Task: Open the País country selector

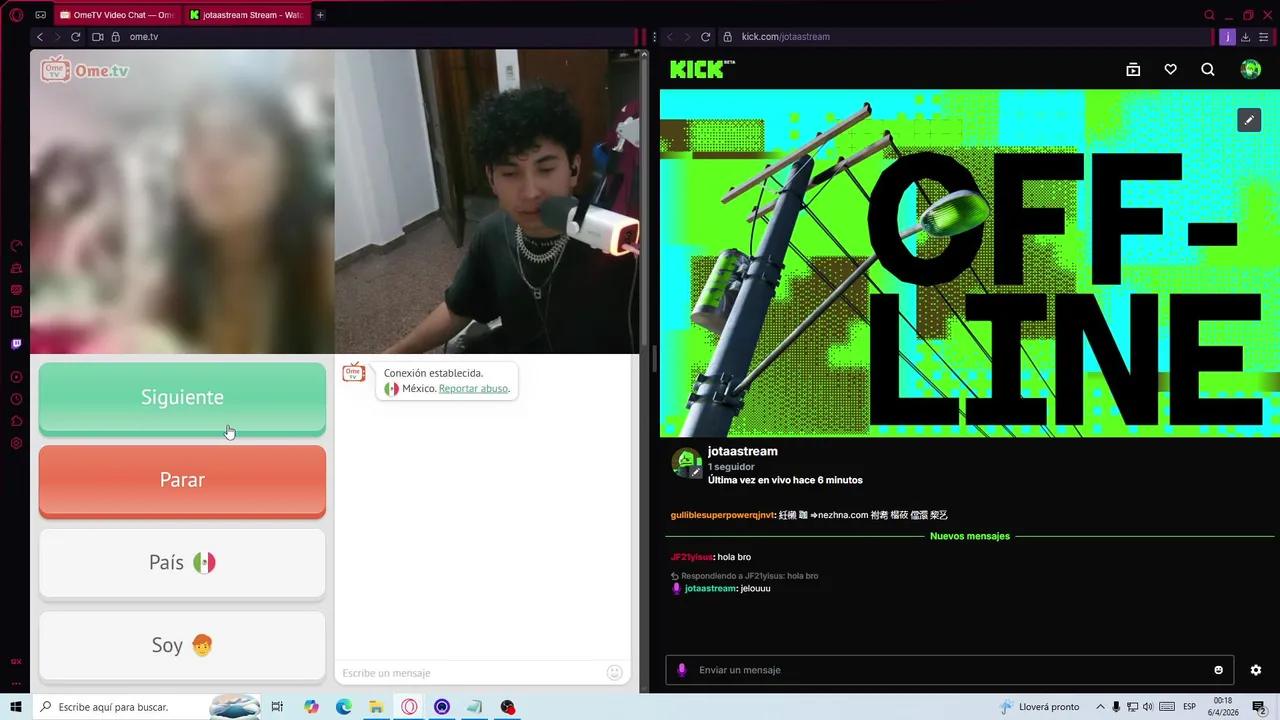Action: (x=182, y=563)
